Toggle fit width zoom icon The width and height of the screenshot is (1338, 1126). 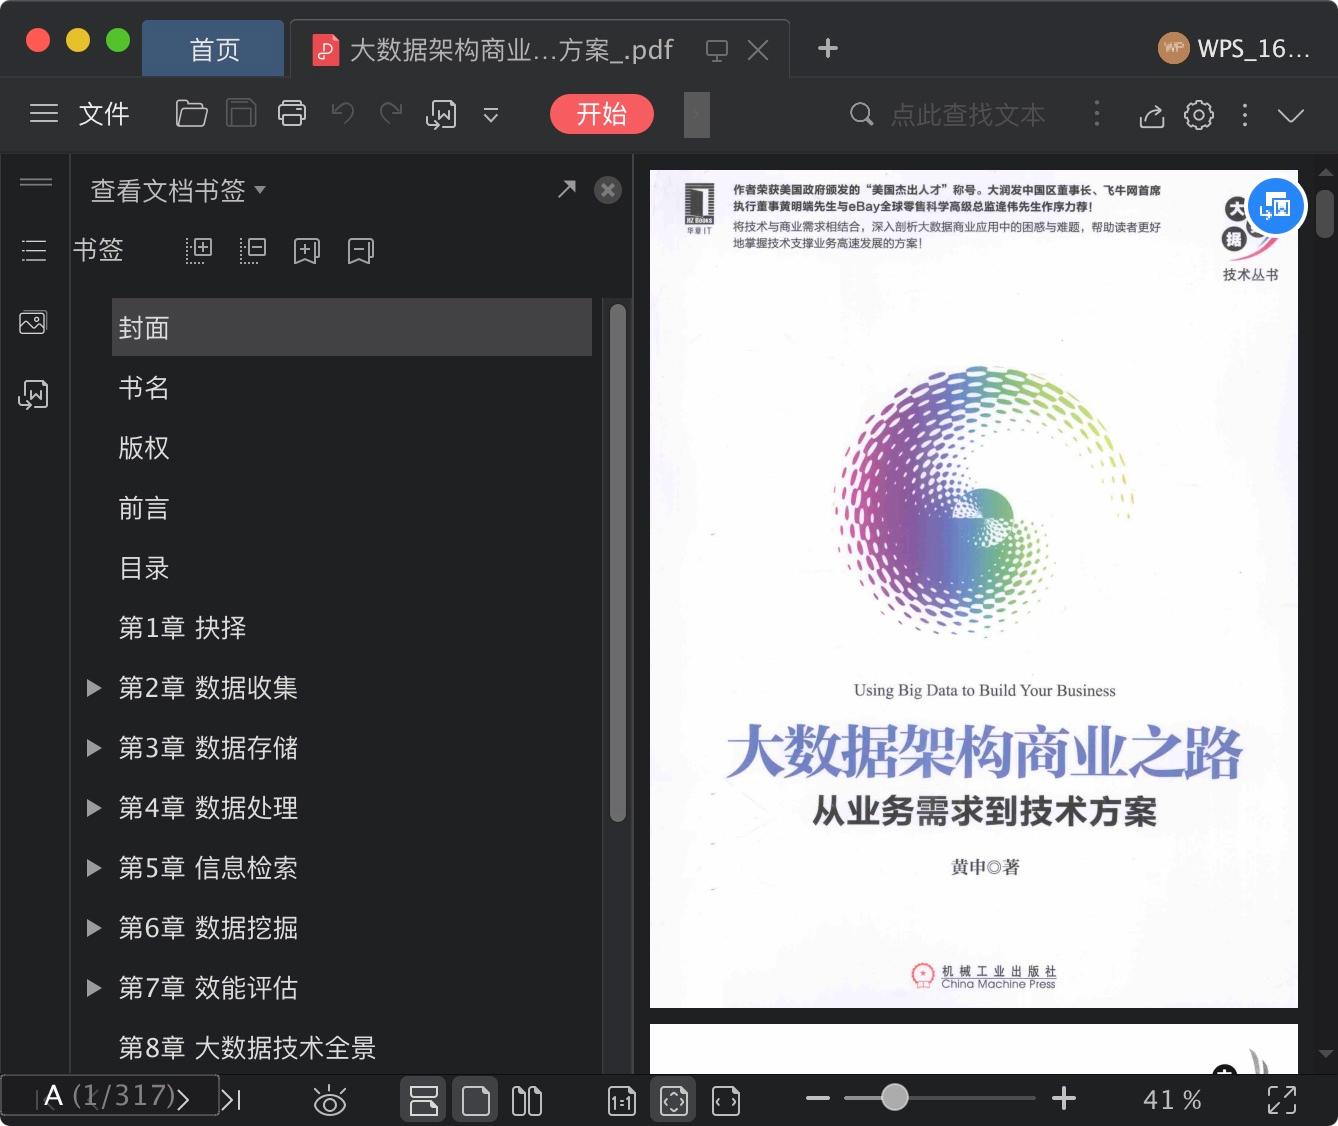coord(726,1101)
